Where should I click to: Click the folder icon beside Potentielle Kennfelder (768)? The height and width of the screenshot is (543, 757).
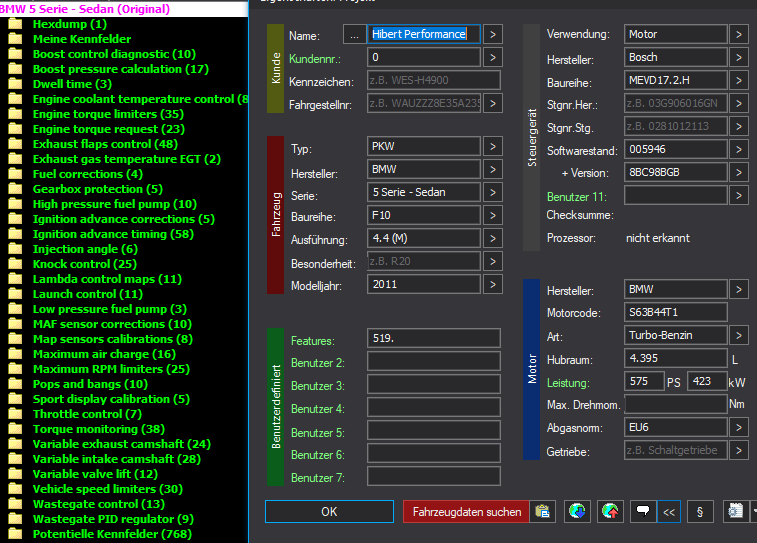[x=15, y=533]
